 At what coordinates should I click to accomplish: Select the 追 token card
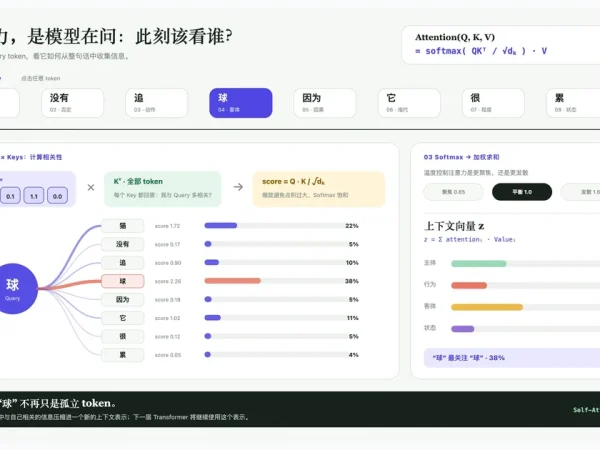(x=157, y=103)
